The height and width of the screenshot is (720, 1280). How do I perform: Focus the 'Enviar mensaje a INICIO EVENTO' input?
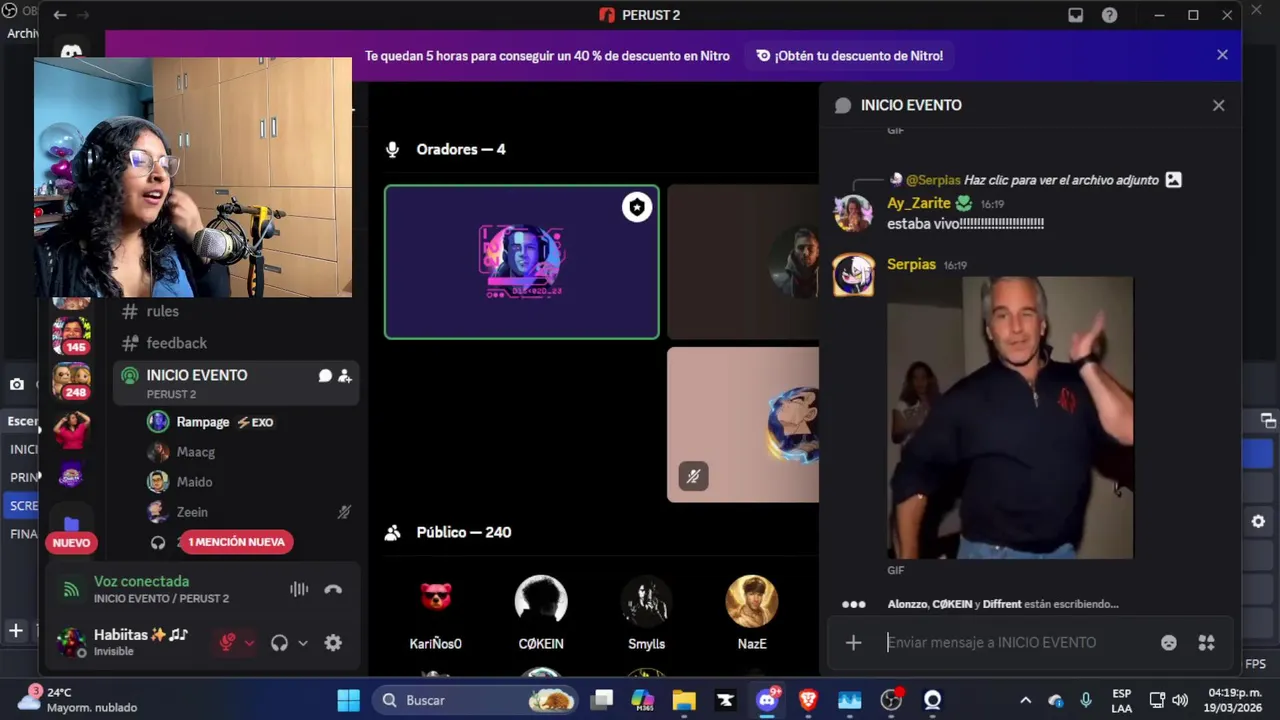[1015, 643]
